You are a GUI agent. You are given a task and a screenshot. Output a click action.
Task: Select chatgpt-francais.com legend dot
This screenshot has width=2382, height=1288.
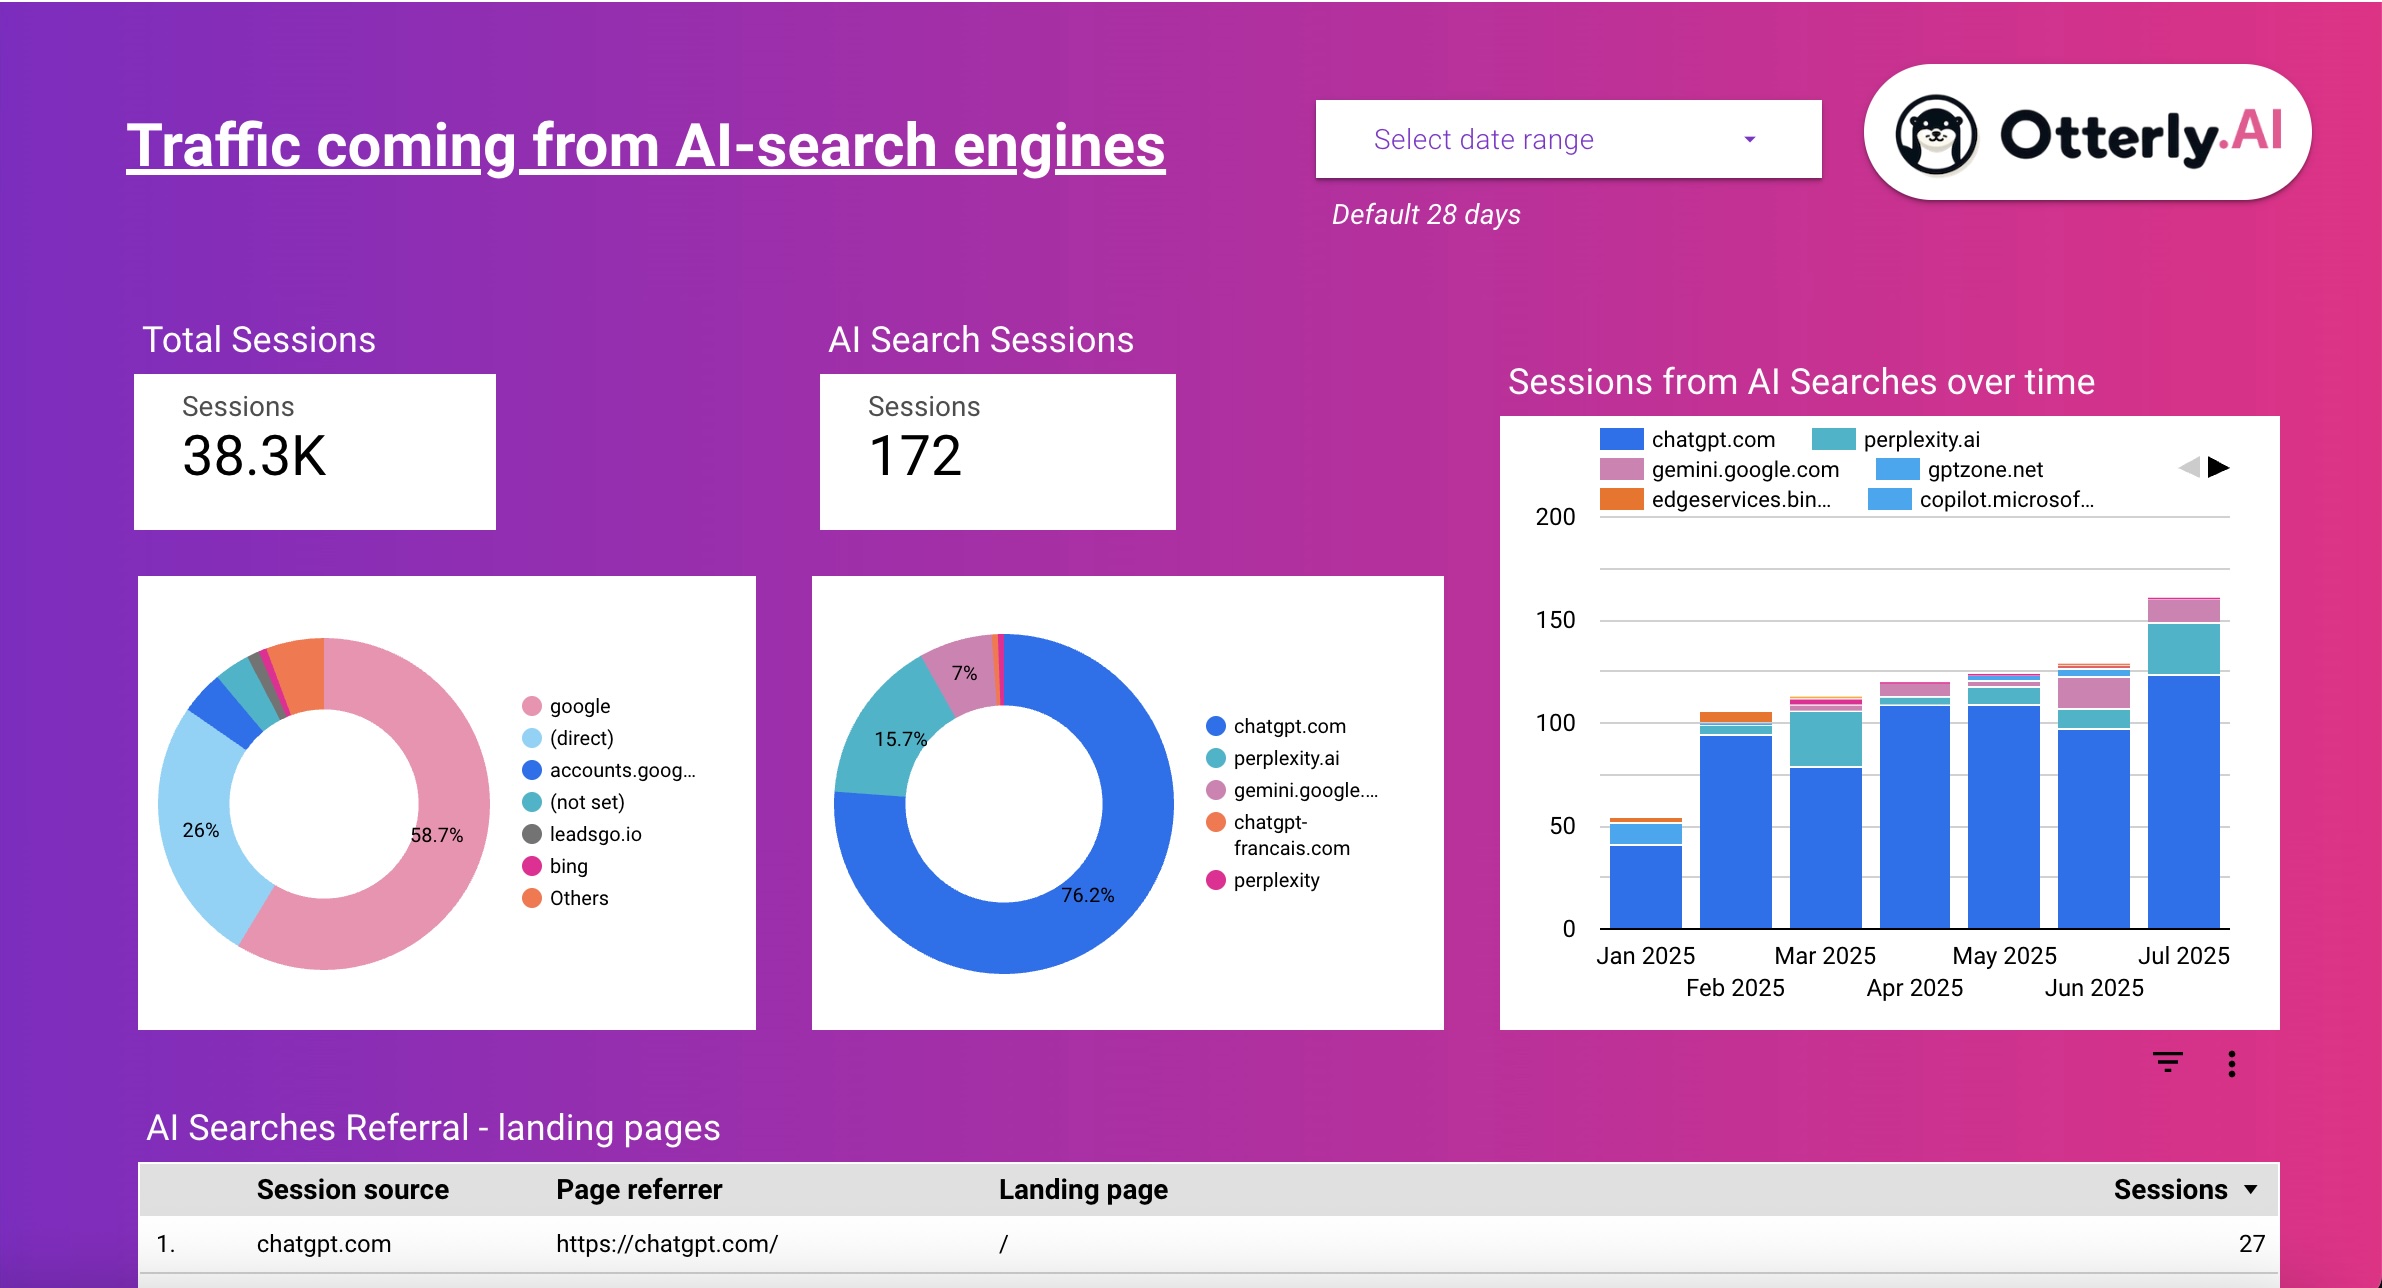click(x=1216, y=822)
